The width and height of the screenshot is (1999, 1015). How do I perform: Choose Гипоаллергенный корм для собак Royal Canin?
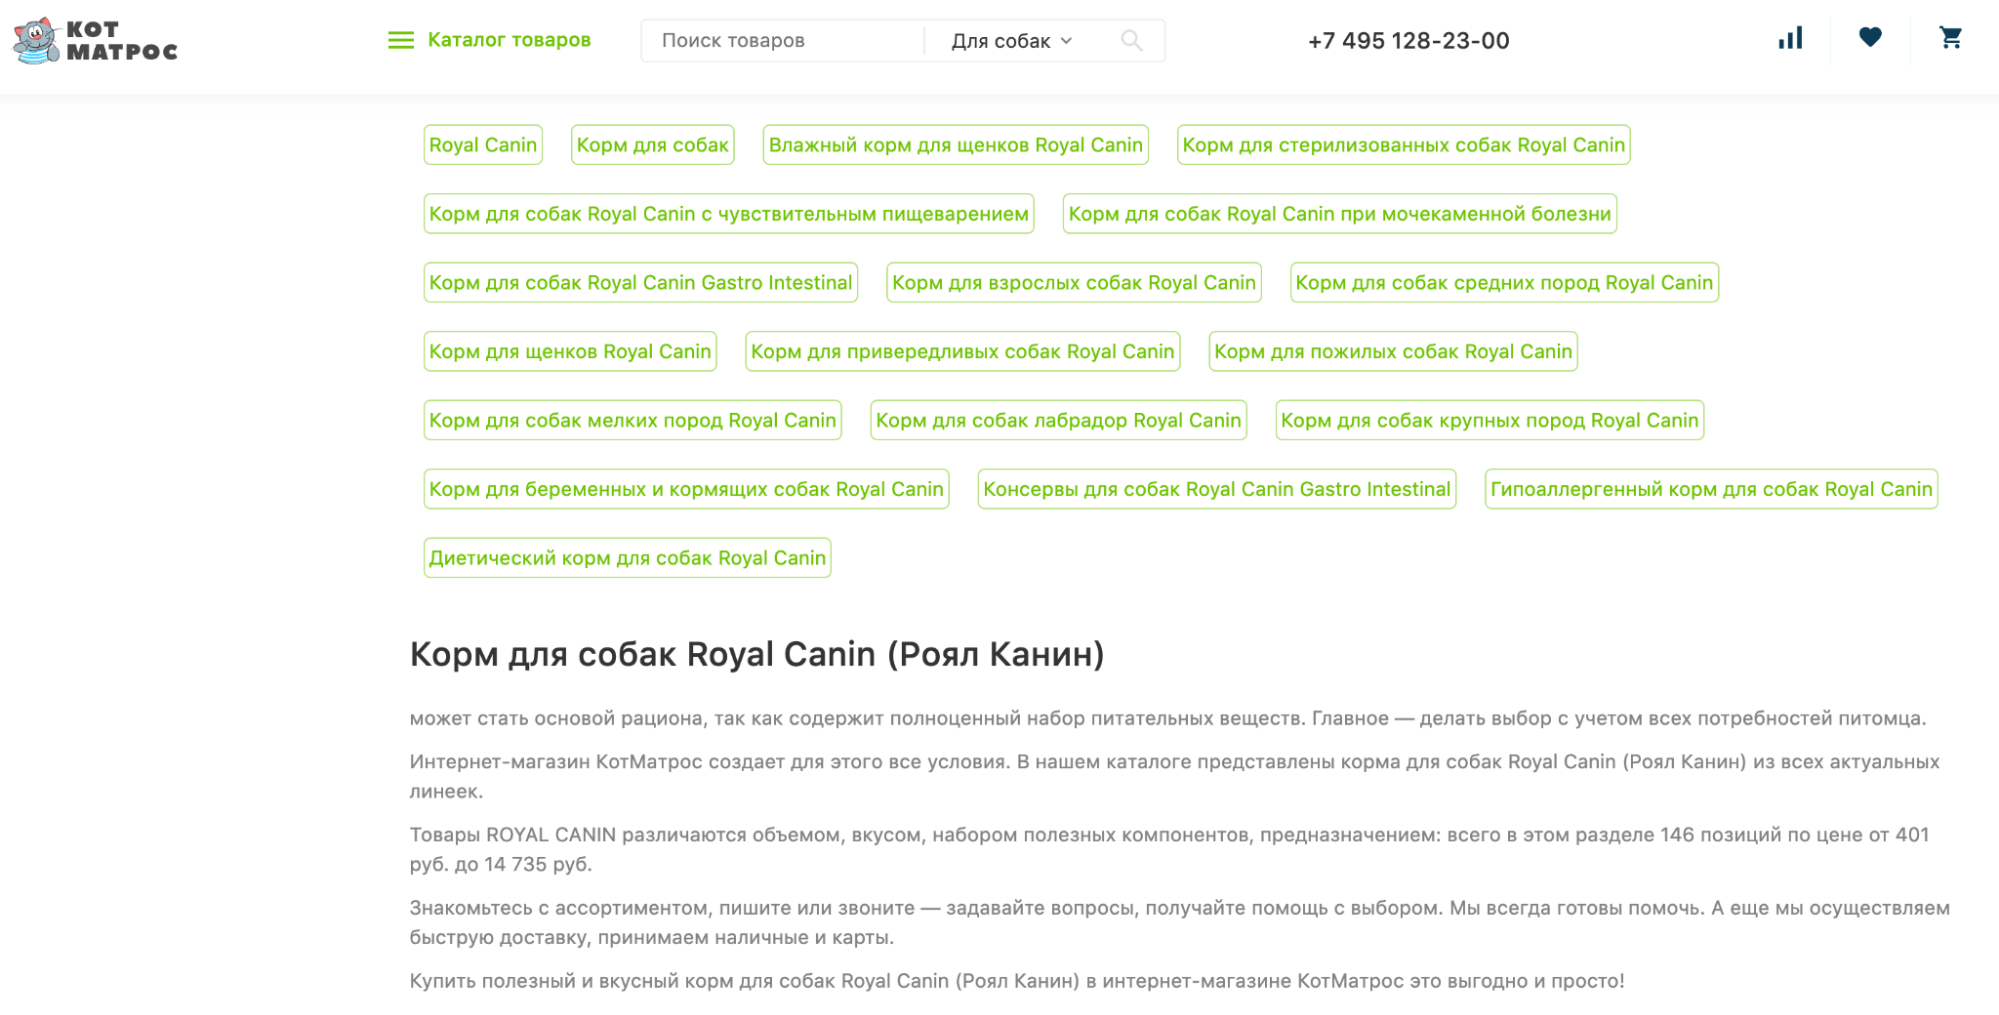(x=1710, y=489)
